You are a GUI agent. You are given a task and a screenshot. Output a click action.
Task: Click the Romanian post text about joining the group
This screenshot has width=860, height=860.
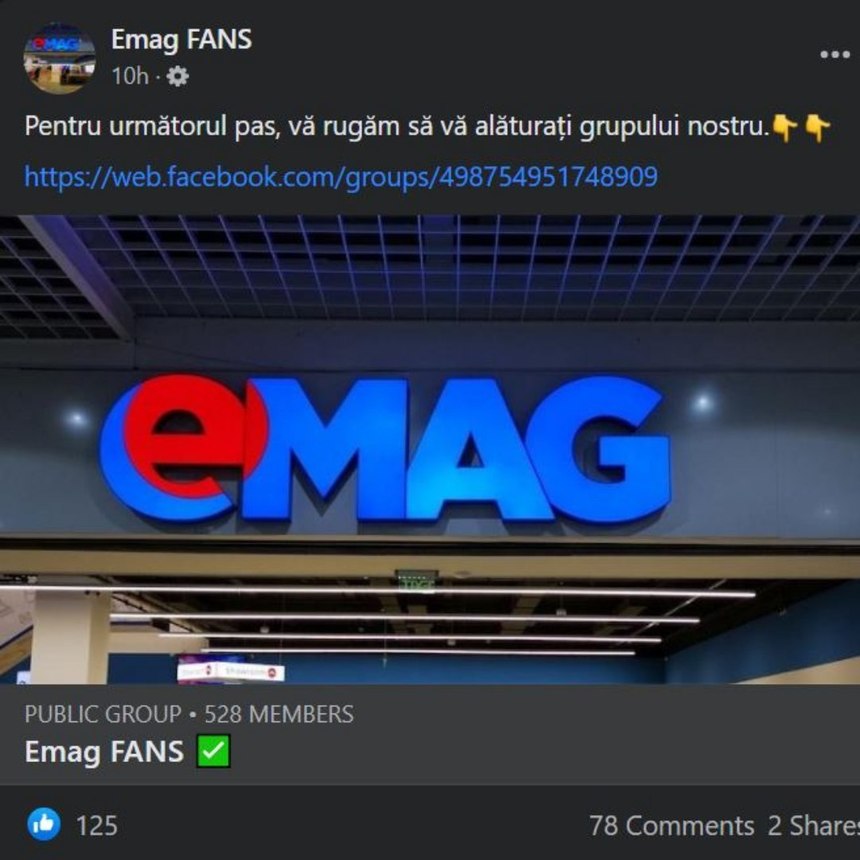(x=397, y=127)
